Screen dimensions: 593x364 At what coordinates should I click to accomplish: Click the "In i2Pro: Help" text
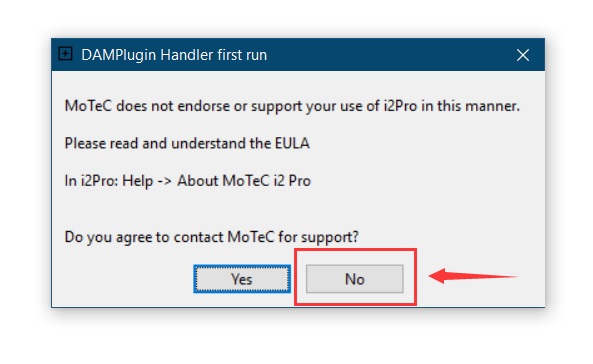(109, 181)
